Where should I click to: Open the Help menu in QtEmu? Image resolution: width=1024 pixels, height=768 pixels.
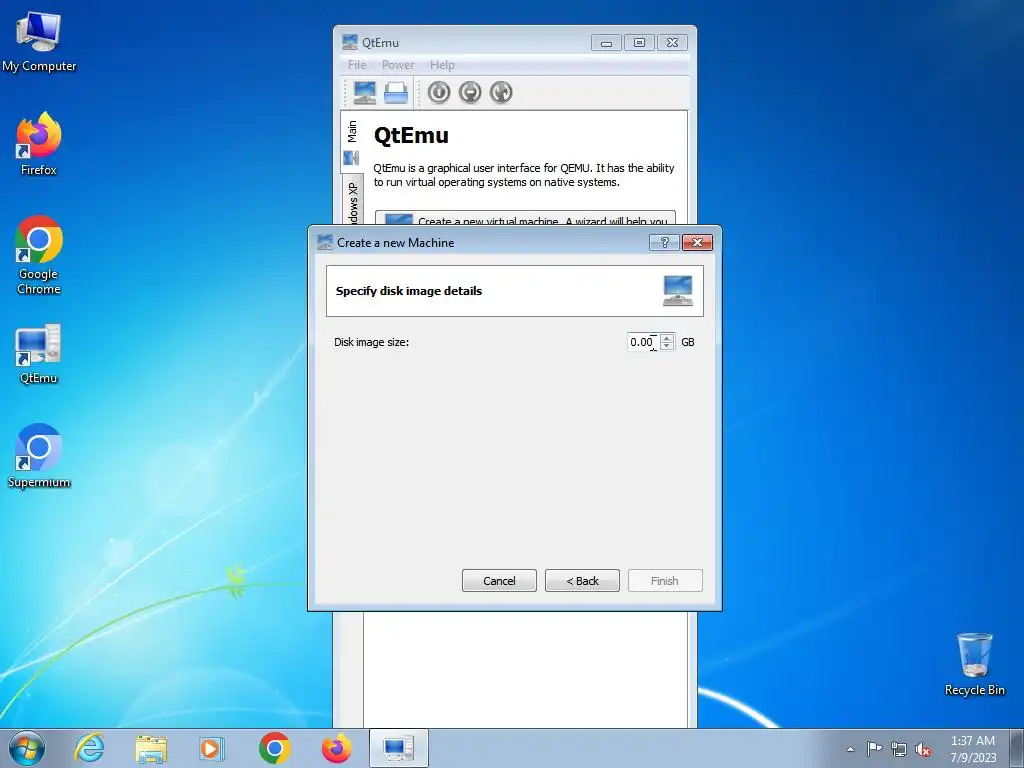442,65
